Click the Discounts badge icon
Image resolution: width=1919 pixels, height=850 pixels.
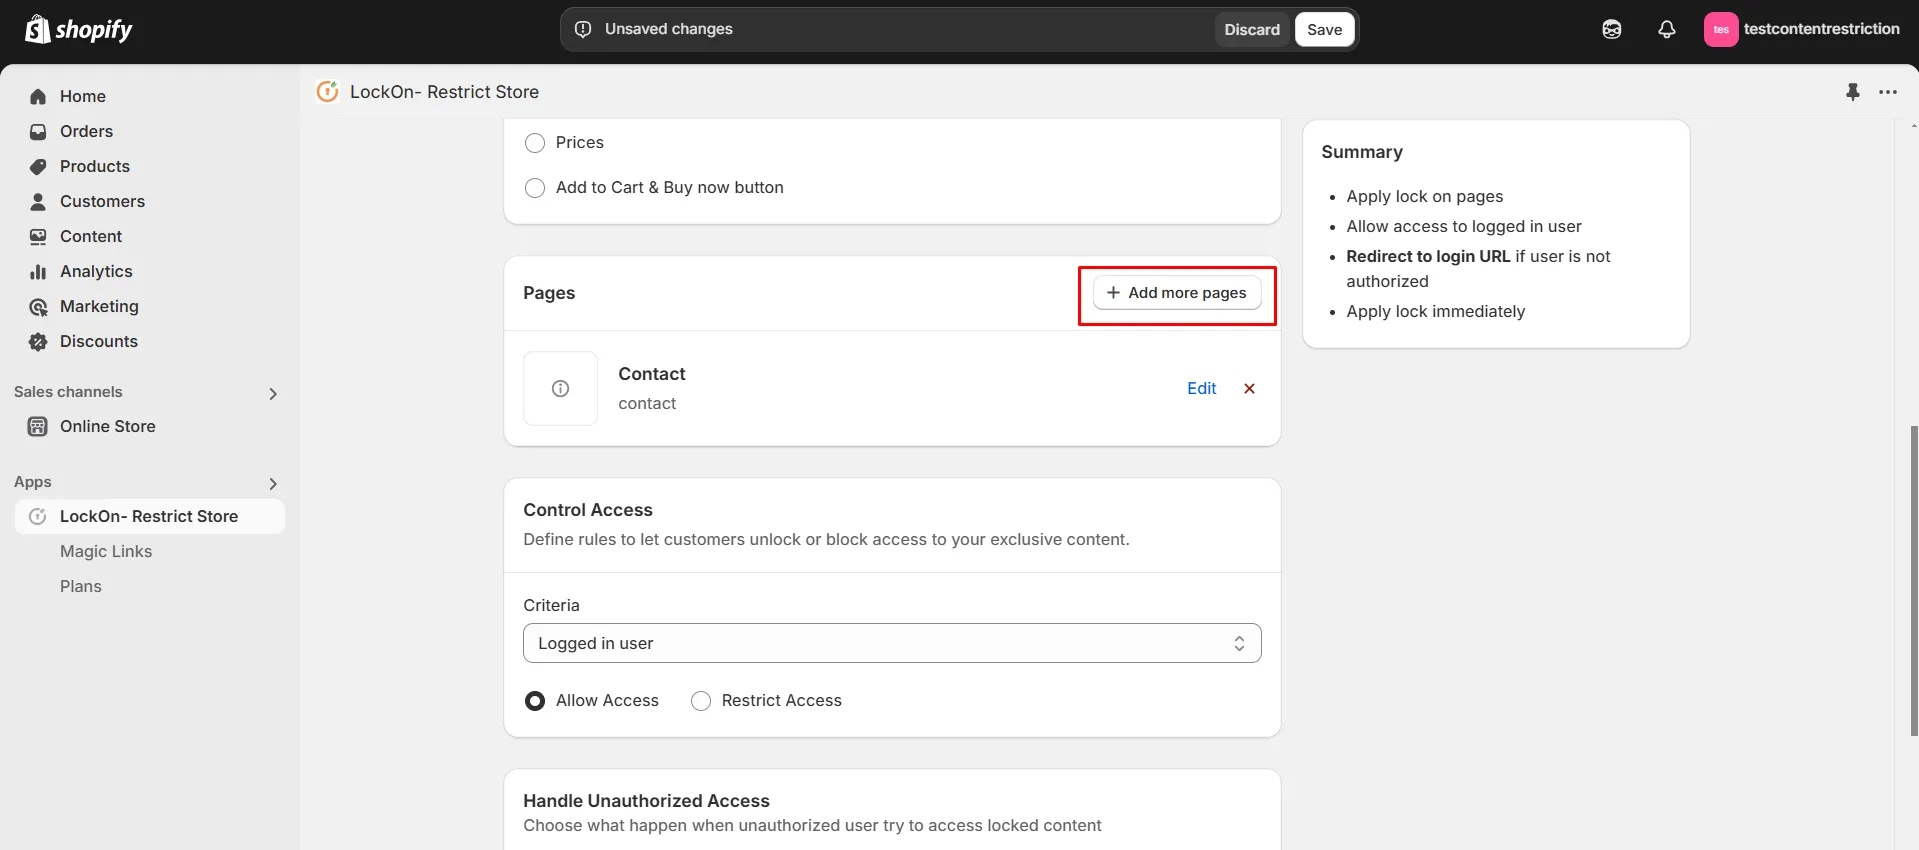tap(38, 341)
